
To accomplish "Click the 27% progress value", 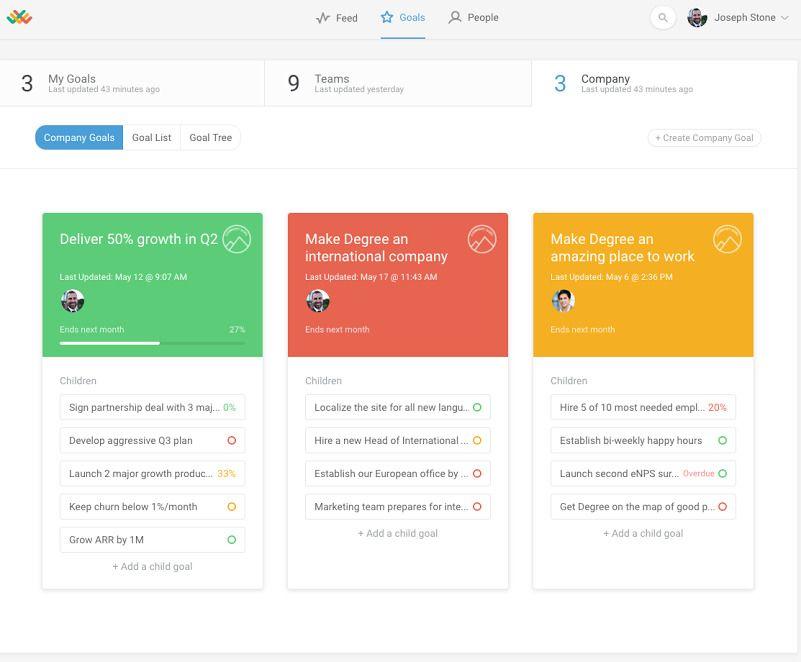I will 237,329.
